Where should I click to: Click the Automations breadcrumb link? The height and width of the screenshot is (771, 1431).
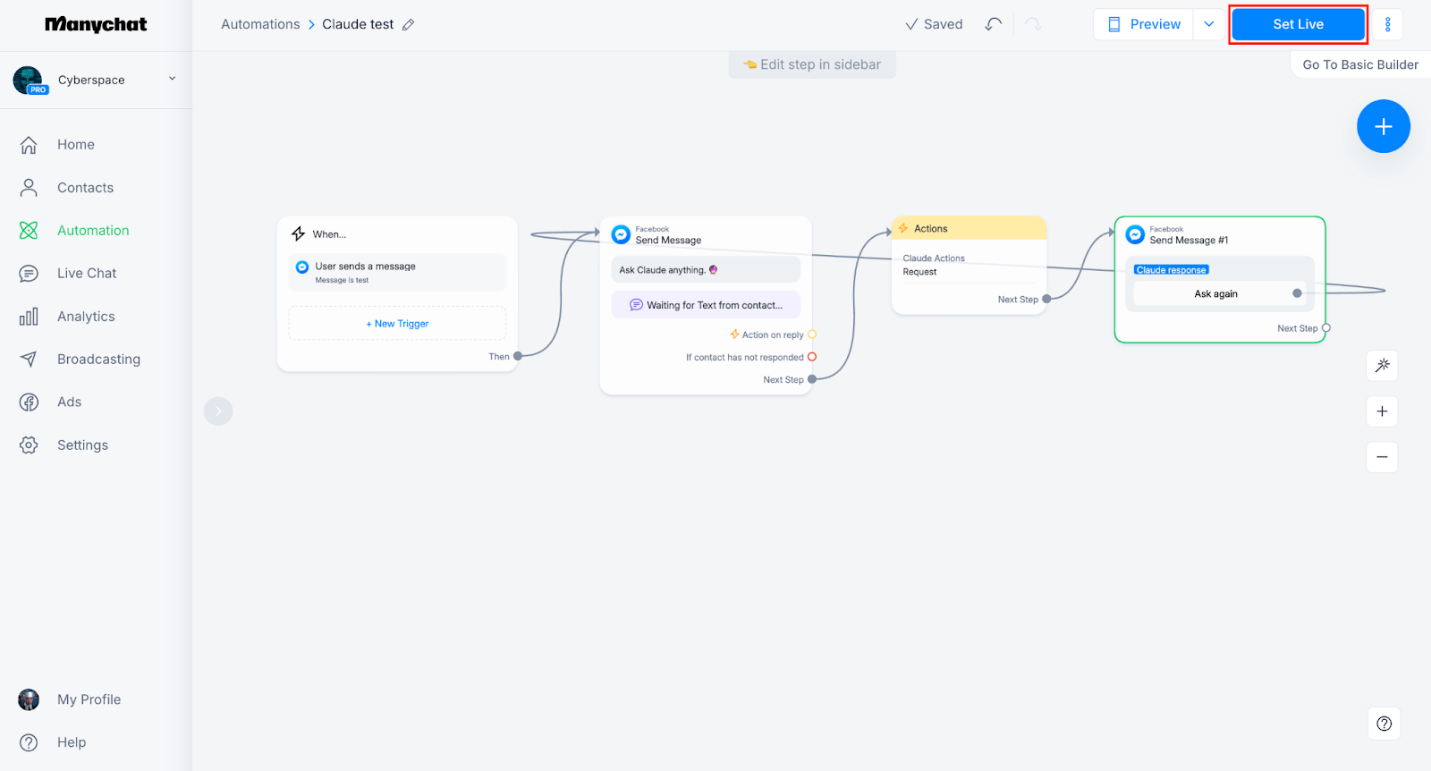pos(260,24)
